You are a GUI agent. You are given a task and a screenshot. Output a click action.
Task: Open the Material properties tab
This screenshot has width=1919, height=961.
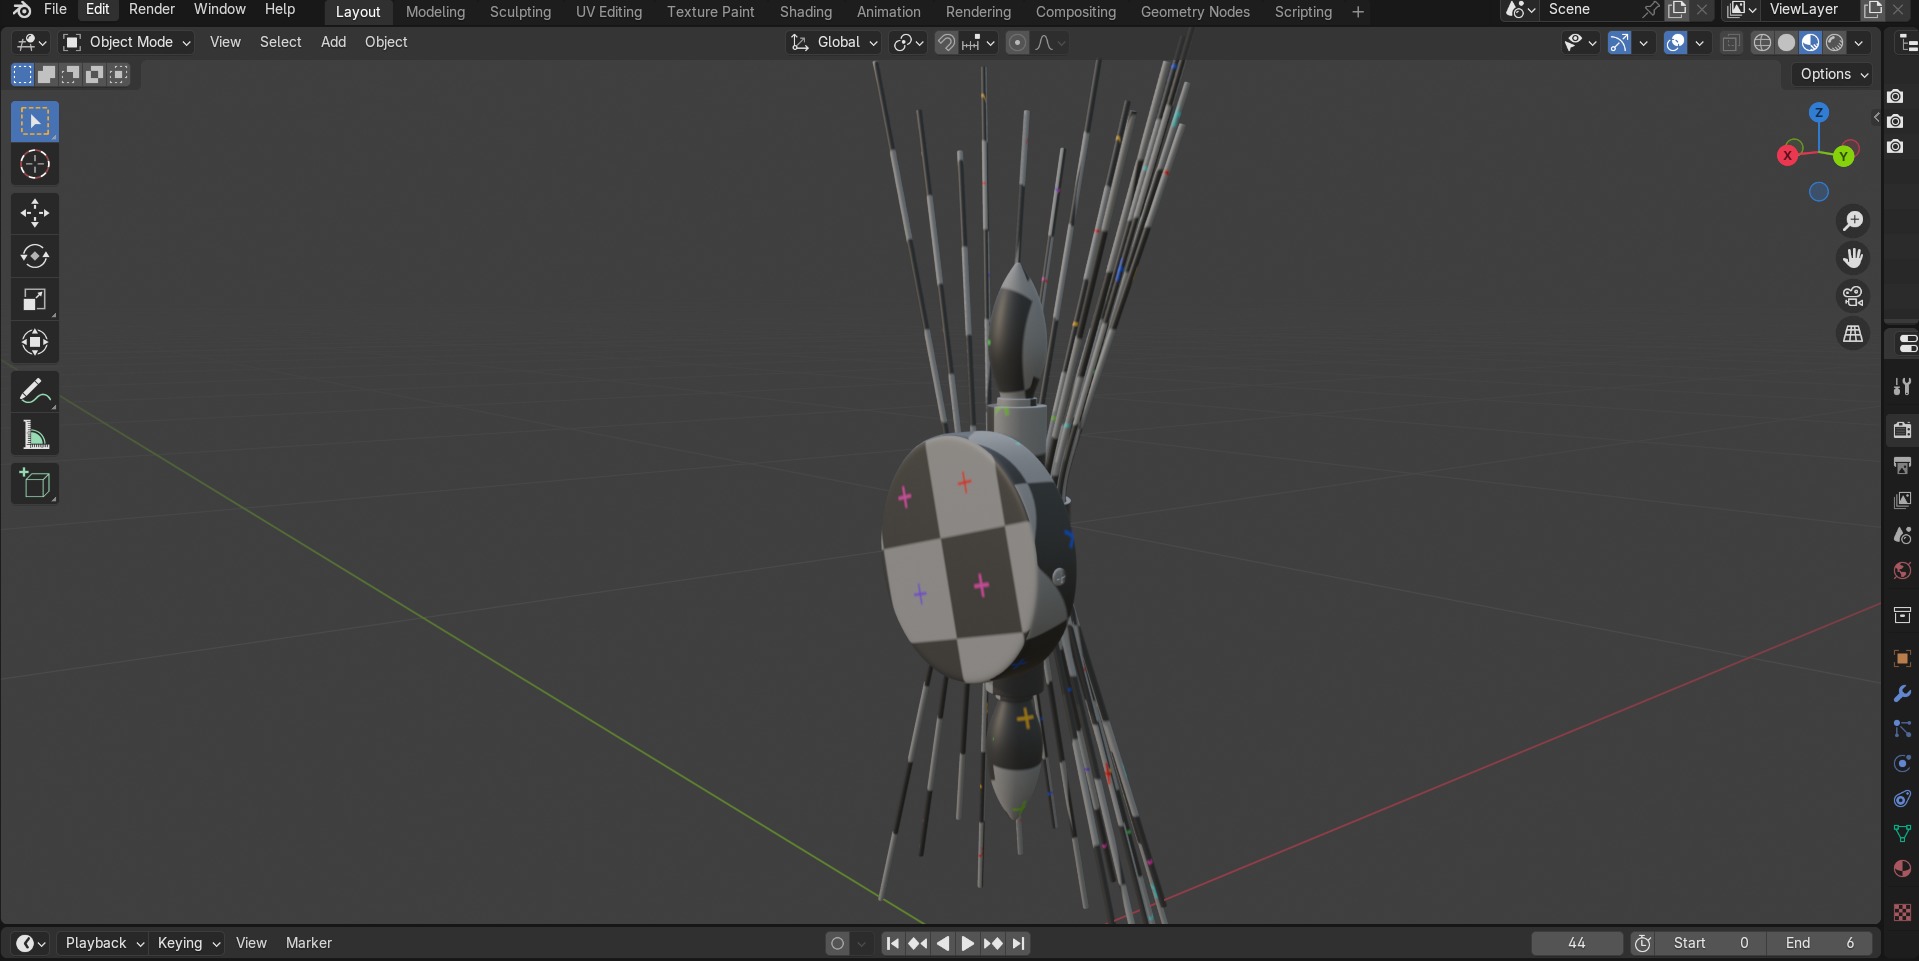point(1902,869)
